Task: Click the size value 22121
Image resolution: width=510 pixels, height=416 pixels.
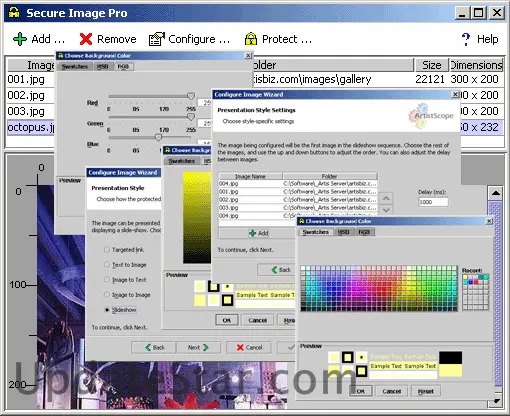Action: tap(430, 79)
